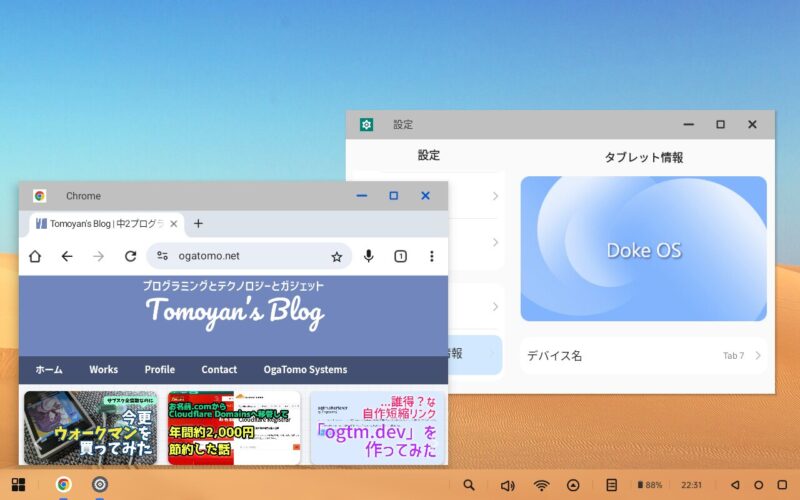Open the taskbar volume control

click(507, 485)
